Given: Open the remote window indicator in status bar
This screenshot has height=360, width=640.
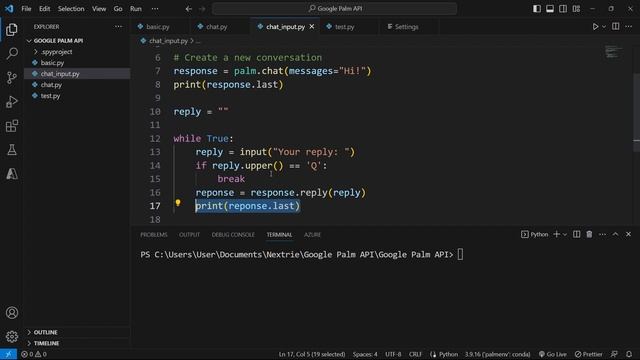Looking at the screenshot, I should (8, 354).
